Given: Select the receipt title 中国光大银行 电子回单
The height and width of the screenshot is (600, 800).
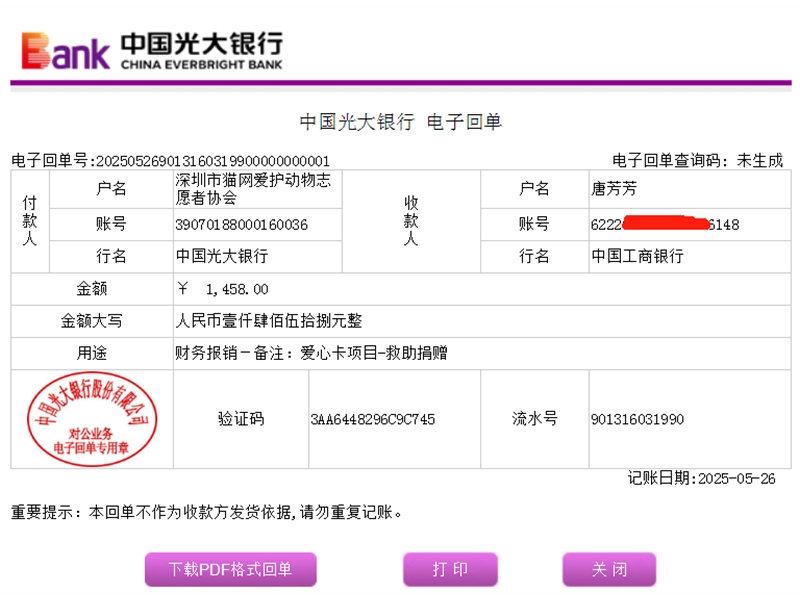Looking at the screenshot, I should point(401,122).
